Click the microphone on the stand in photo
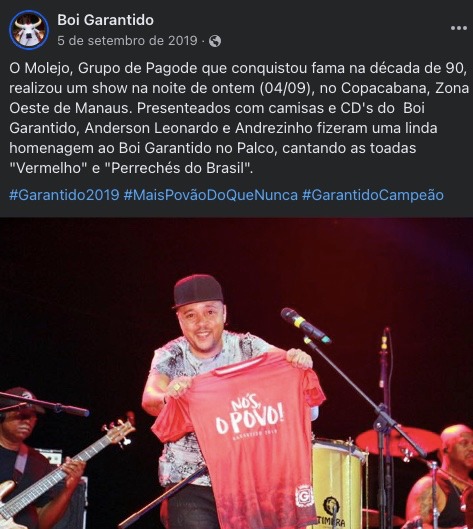473x529 pixels. (x=305, y=325)
